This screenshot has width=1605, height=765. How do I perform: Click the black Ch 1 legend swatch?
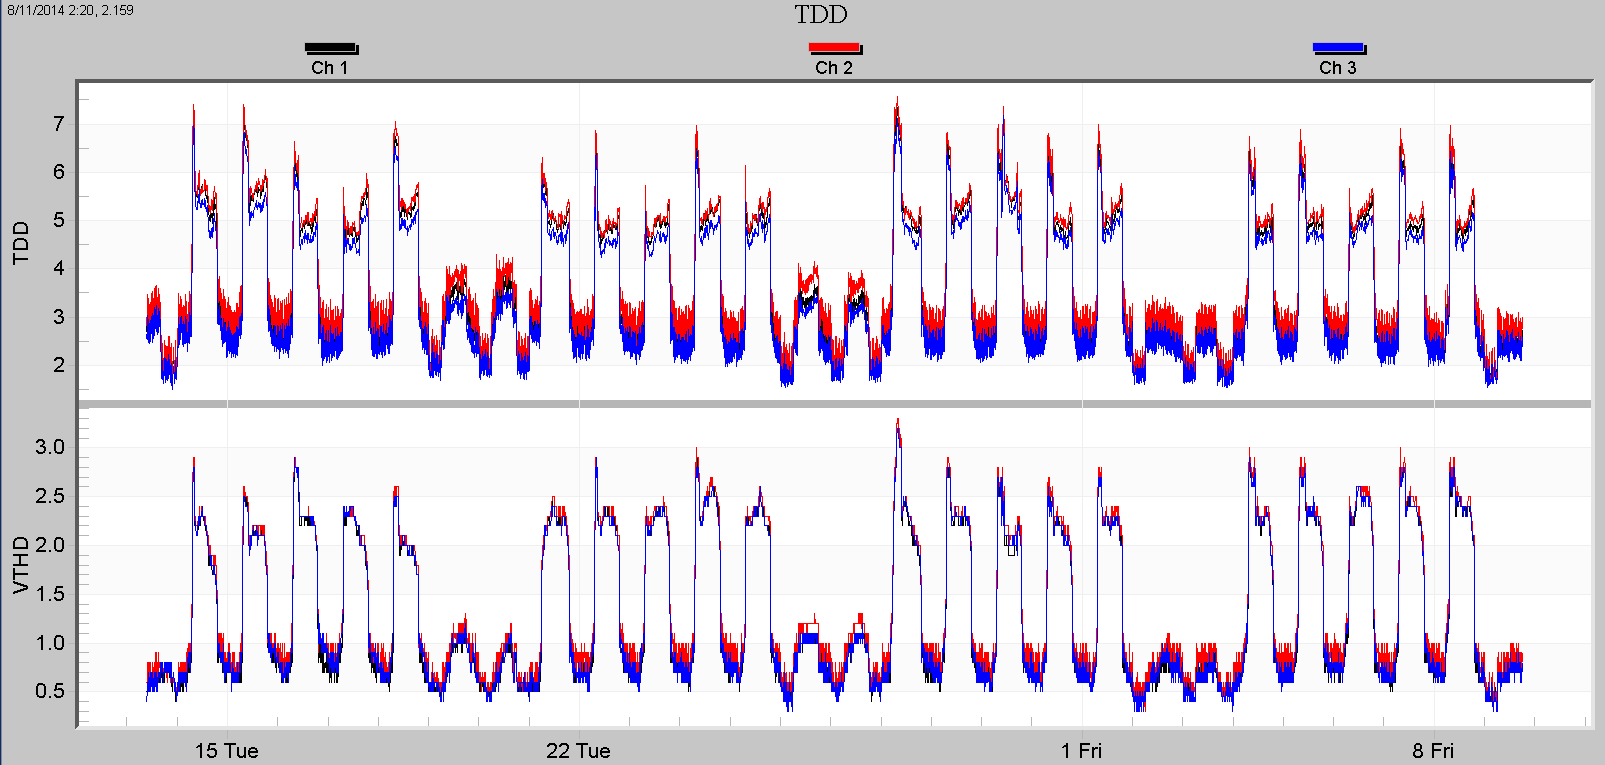pyautogui.click(x=331, y=48)
